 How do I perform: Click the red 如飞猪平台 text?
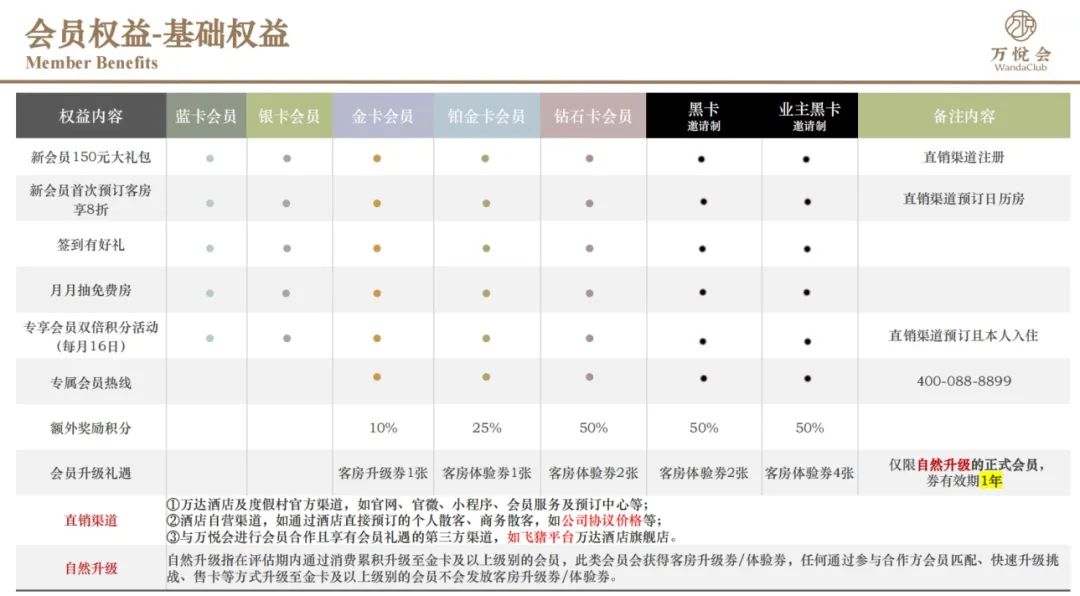533,537
